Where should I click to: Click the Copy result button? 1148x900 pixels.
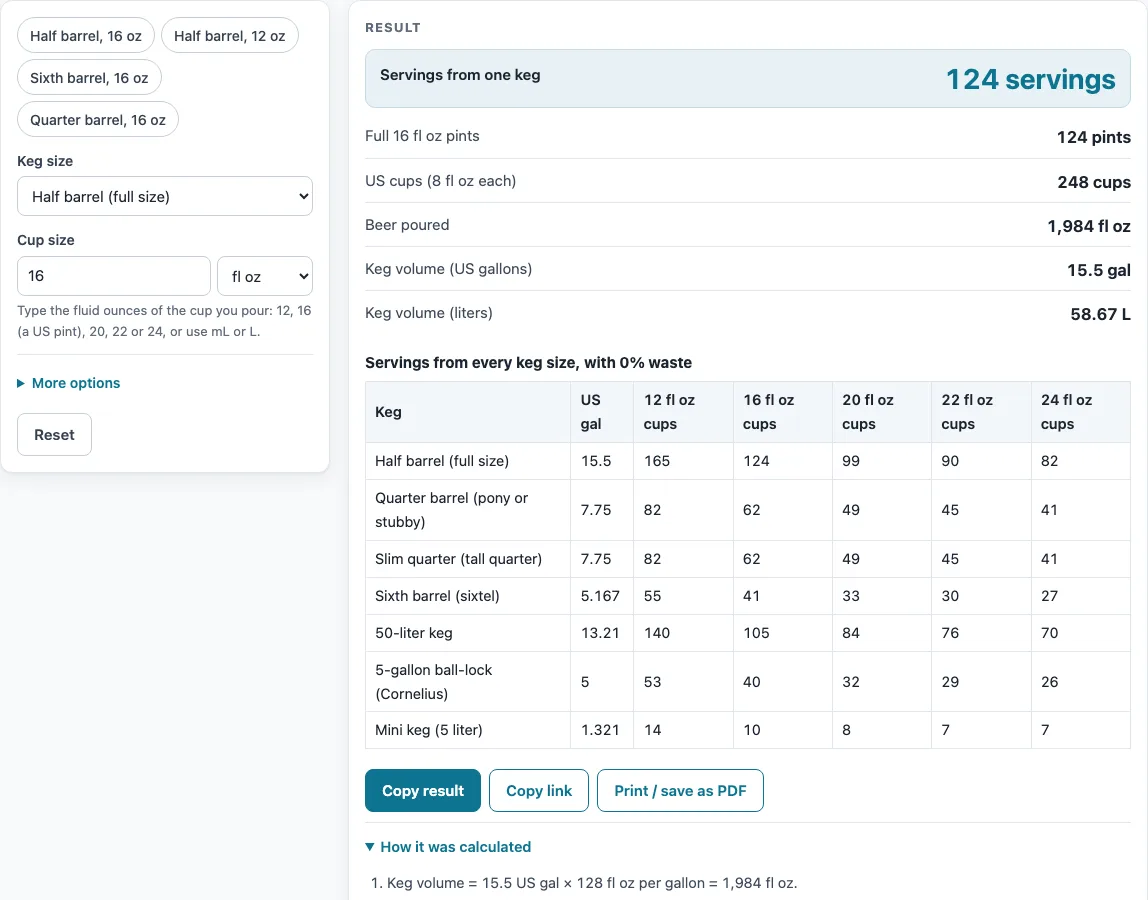click(x=422, y=790)
